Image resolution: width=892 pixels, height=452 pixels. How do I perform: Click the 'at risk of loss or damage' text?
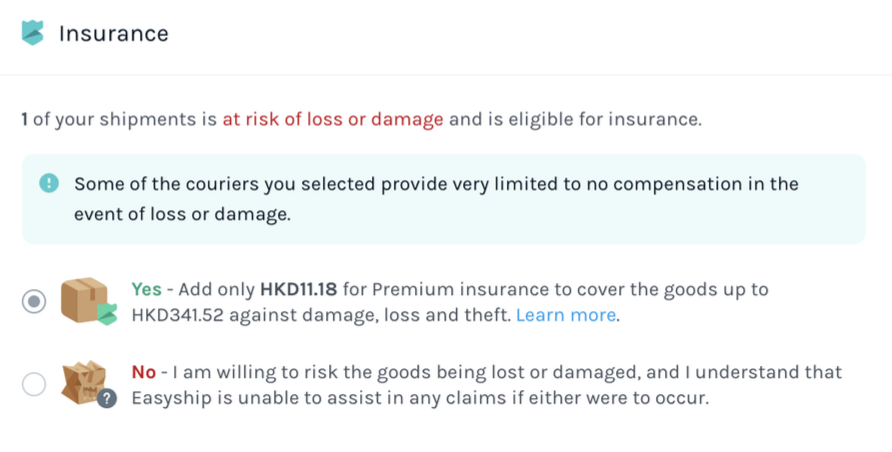pos(332,120)
